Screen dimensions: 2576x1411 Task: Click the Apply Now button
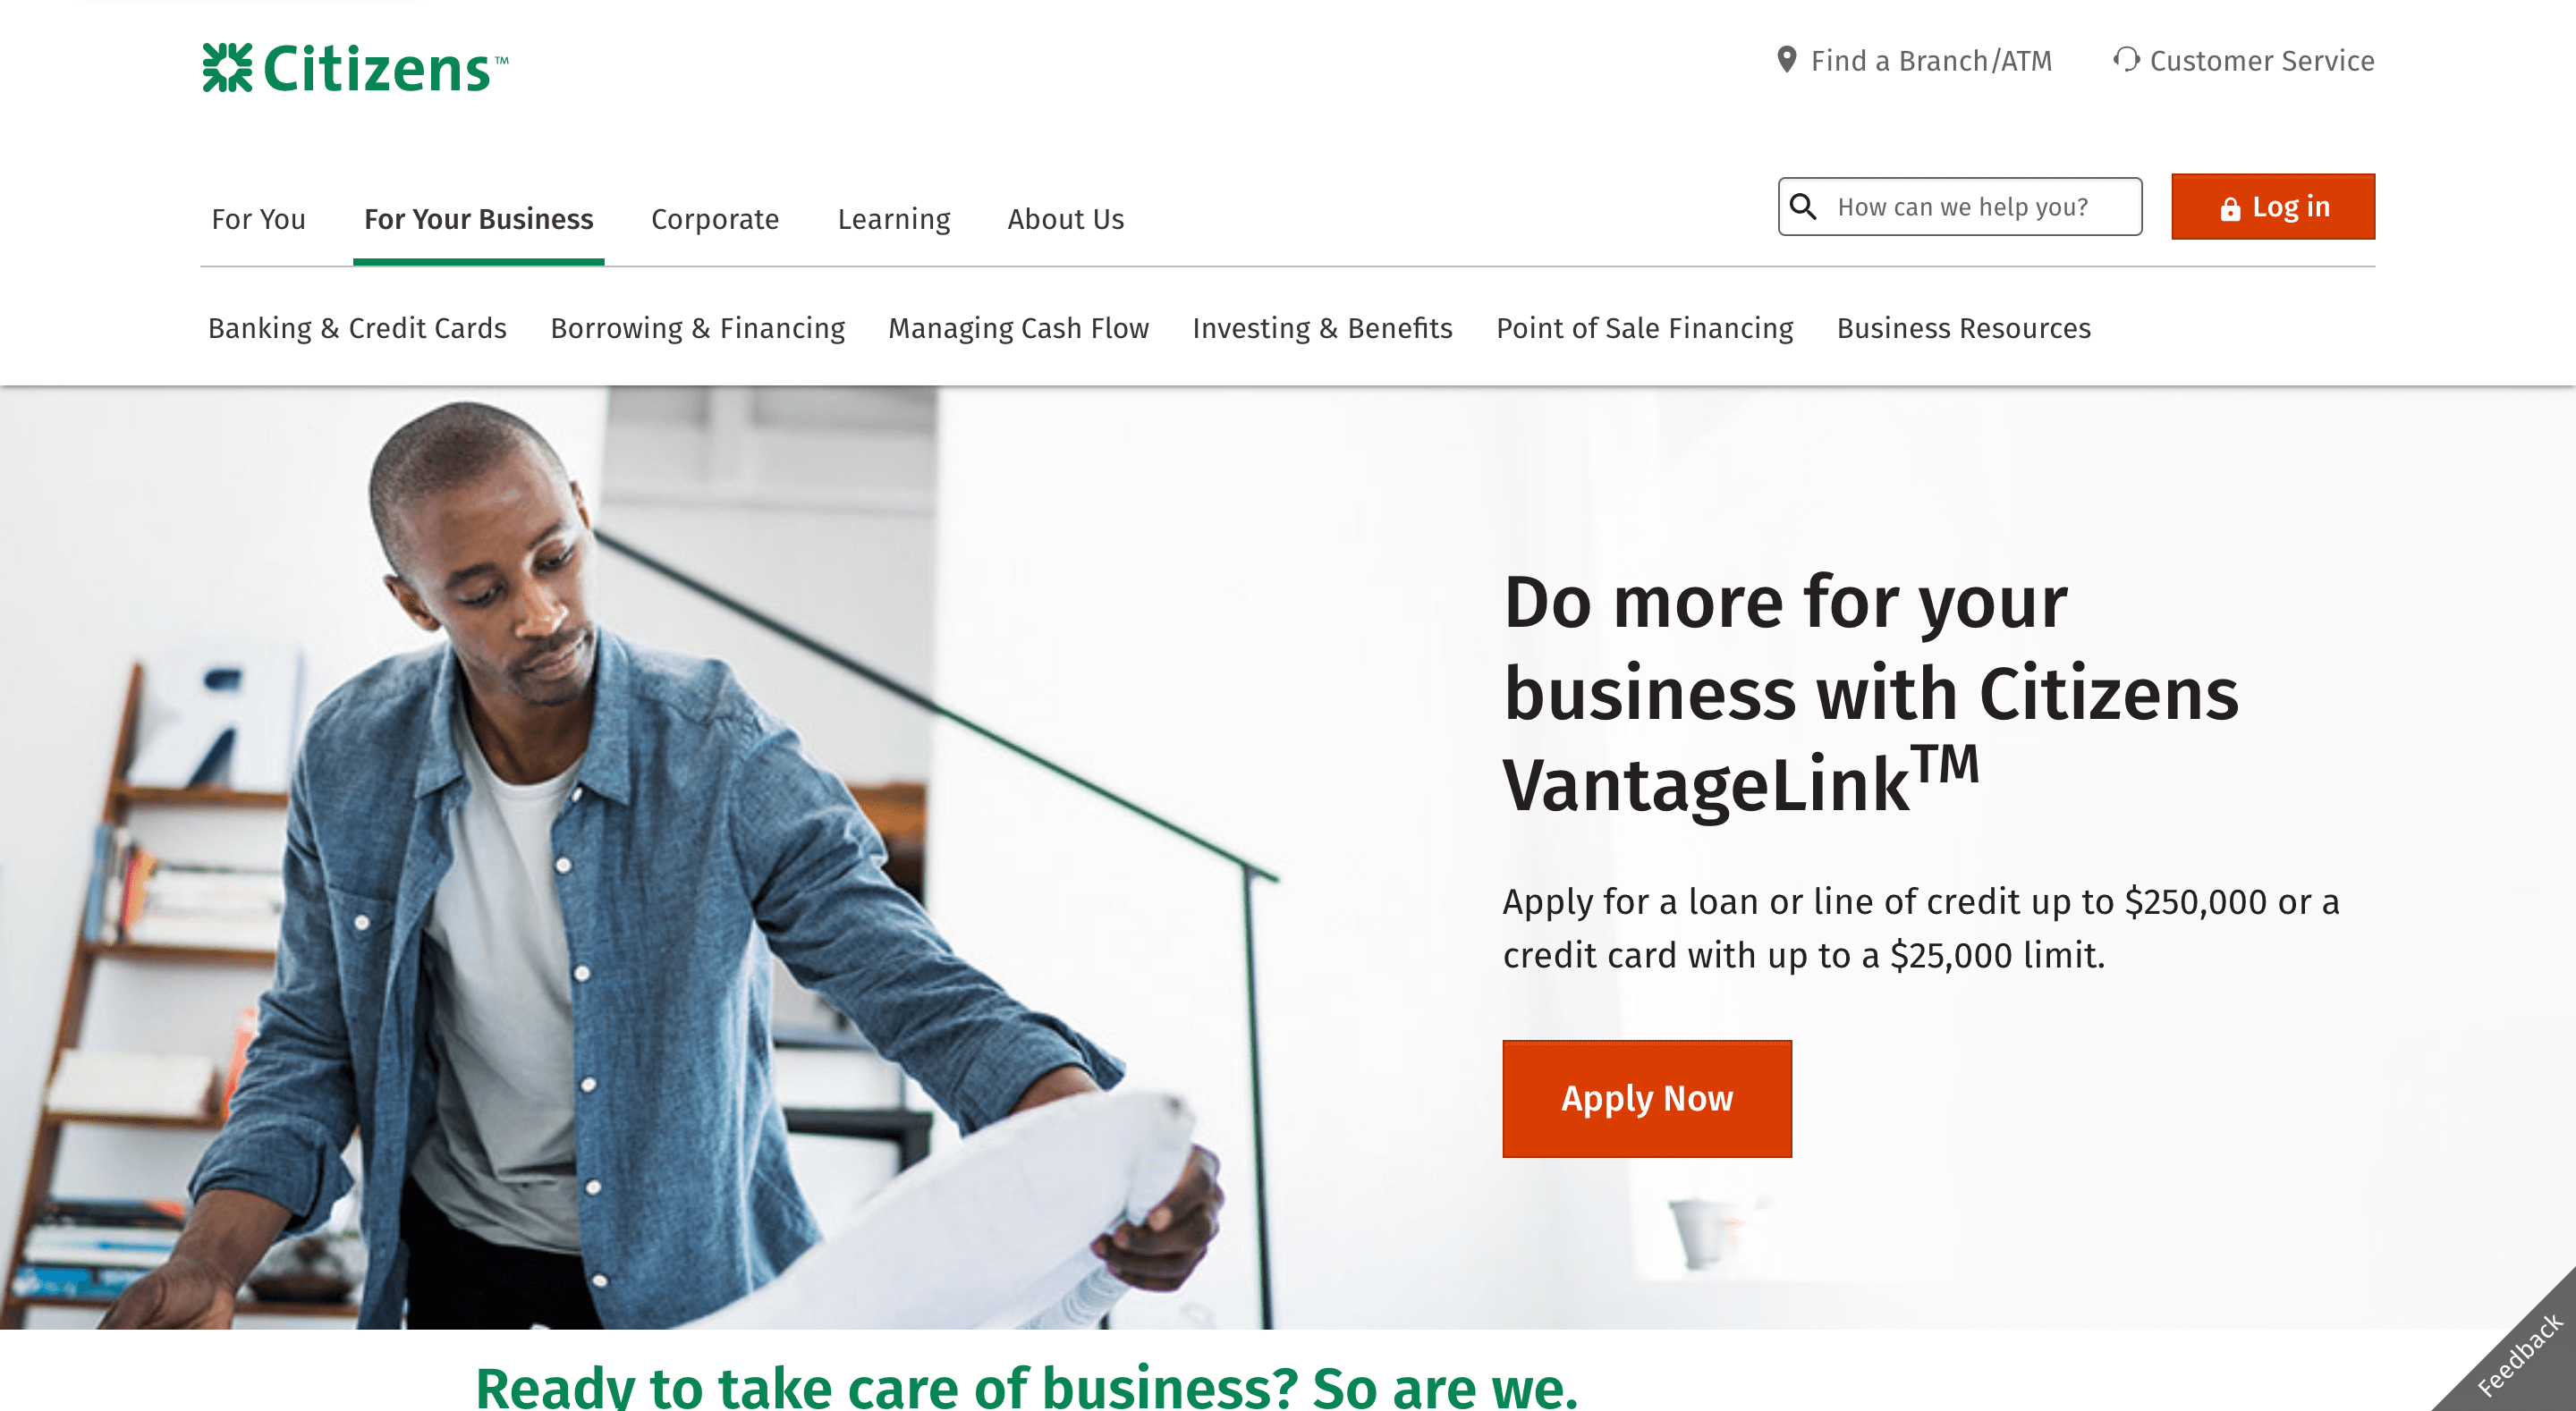point(1646,1098)
